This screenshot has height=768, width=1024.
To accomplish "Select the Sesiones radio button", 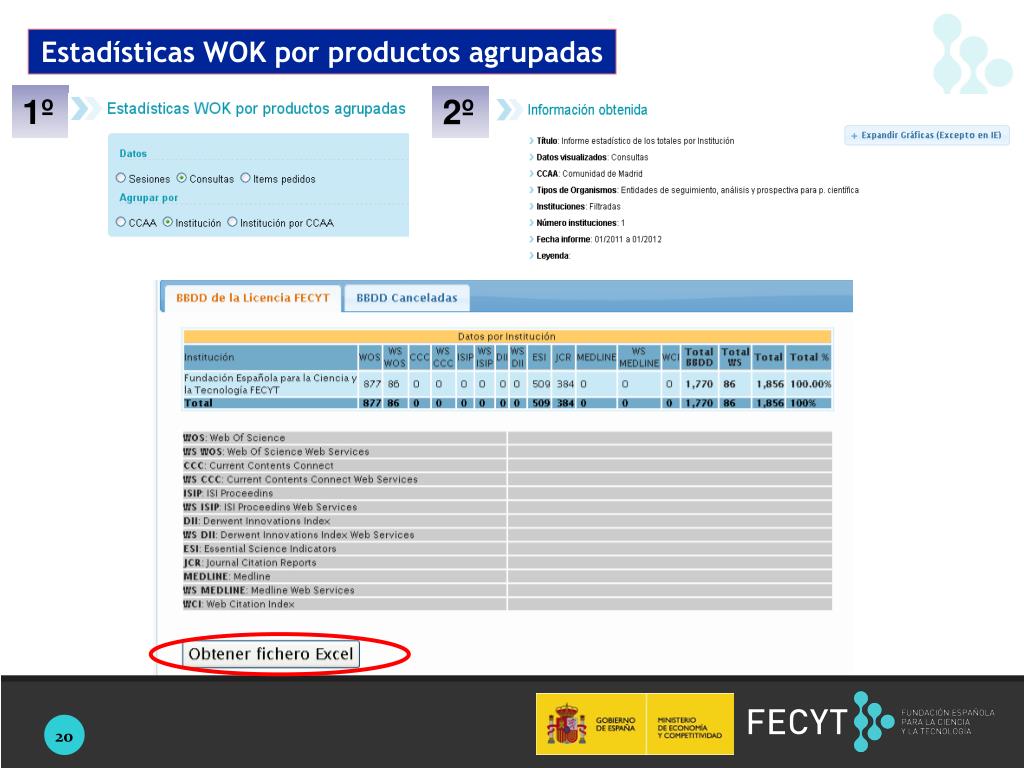I will click(121, 178).
